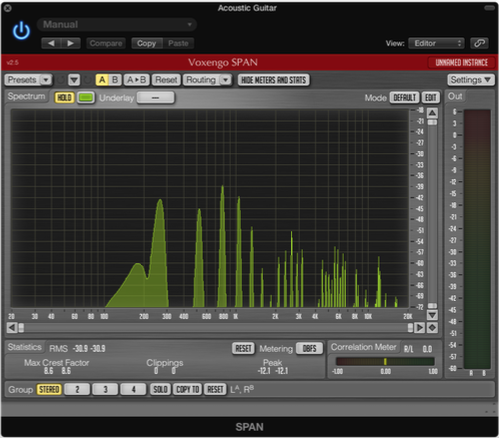Image resolution: width=499 pixels, height=438 pixels.
Task: Click the Max Crest Factor label
Action: [56, 363]
